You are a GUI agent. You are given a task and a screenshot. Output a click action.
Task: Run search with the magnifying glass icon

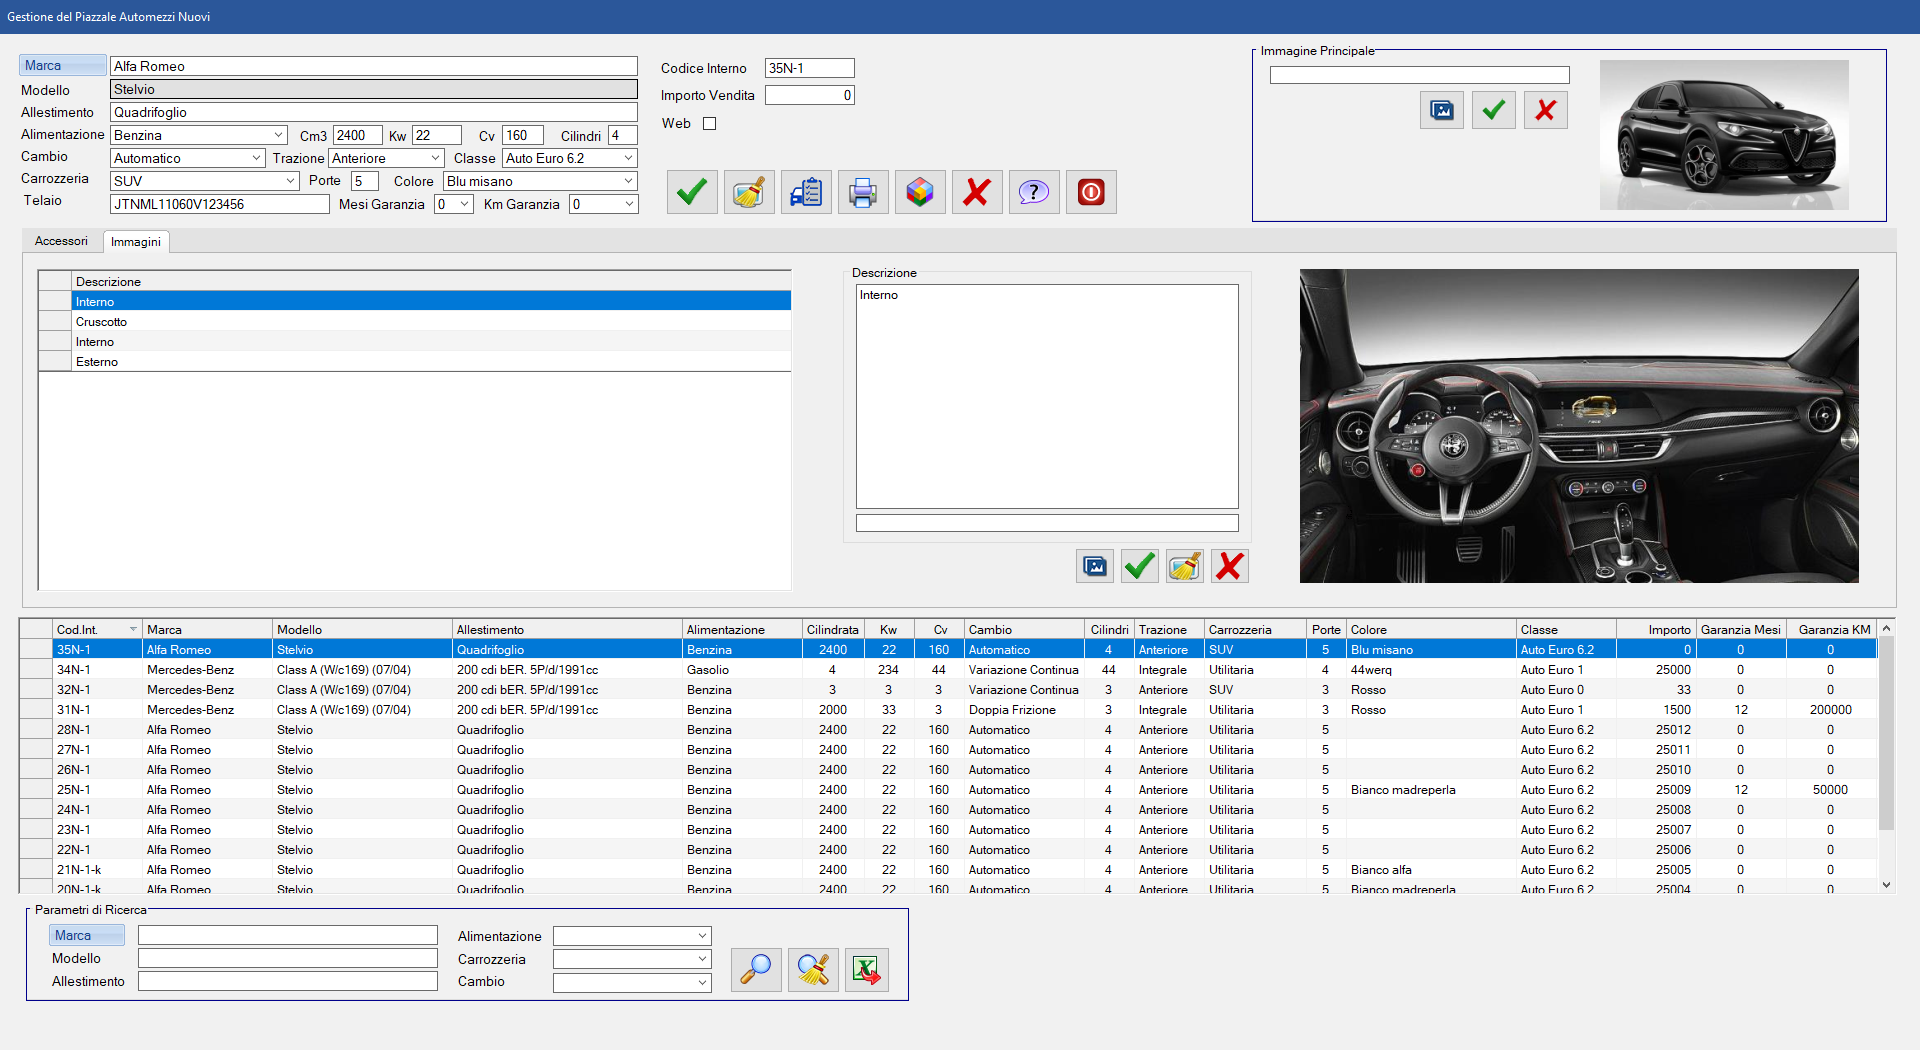coord(756,969)
